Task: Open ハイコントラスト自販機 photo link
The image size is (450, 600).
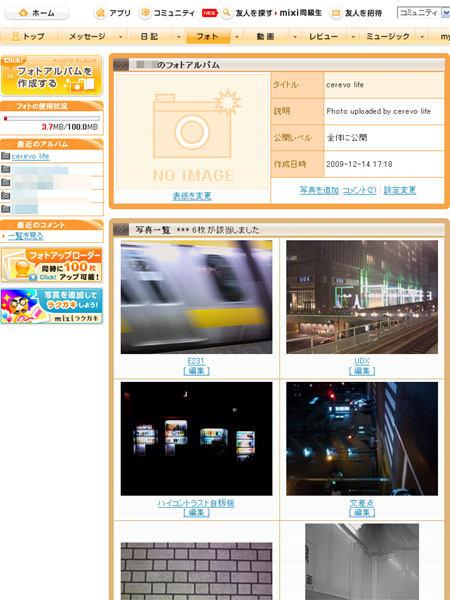Action: 196,503
